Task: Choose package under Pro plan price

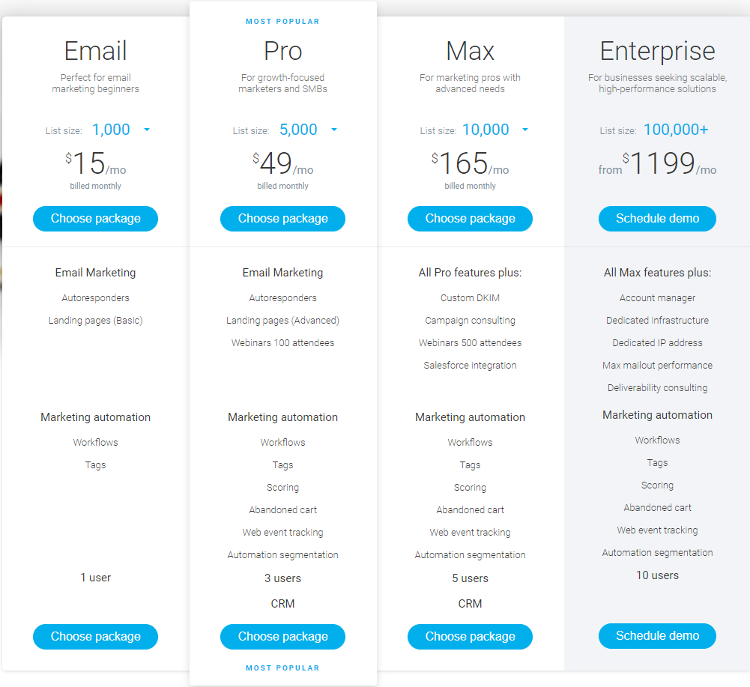Action: 283,219
